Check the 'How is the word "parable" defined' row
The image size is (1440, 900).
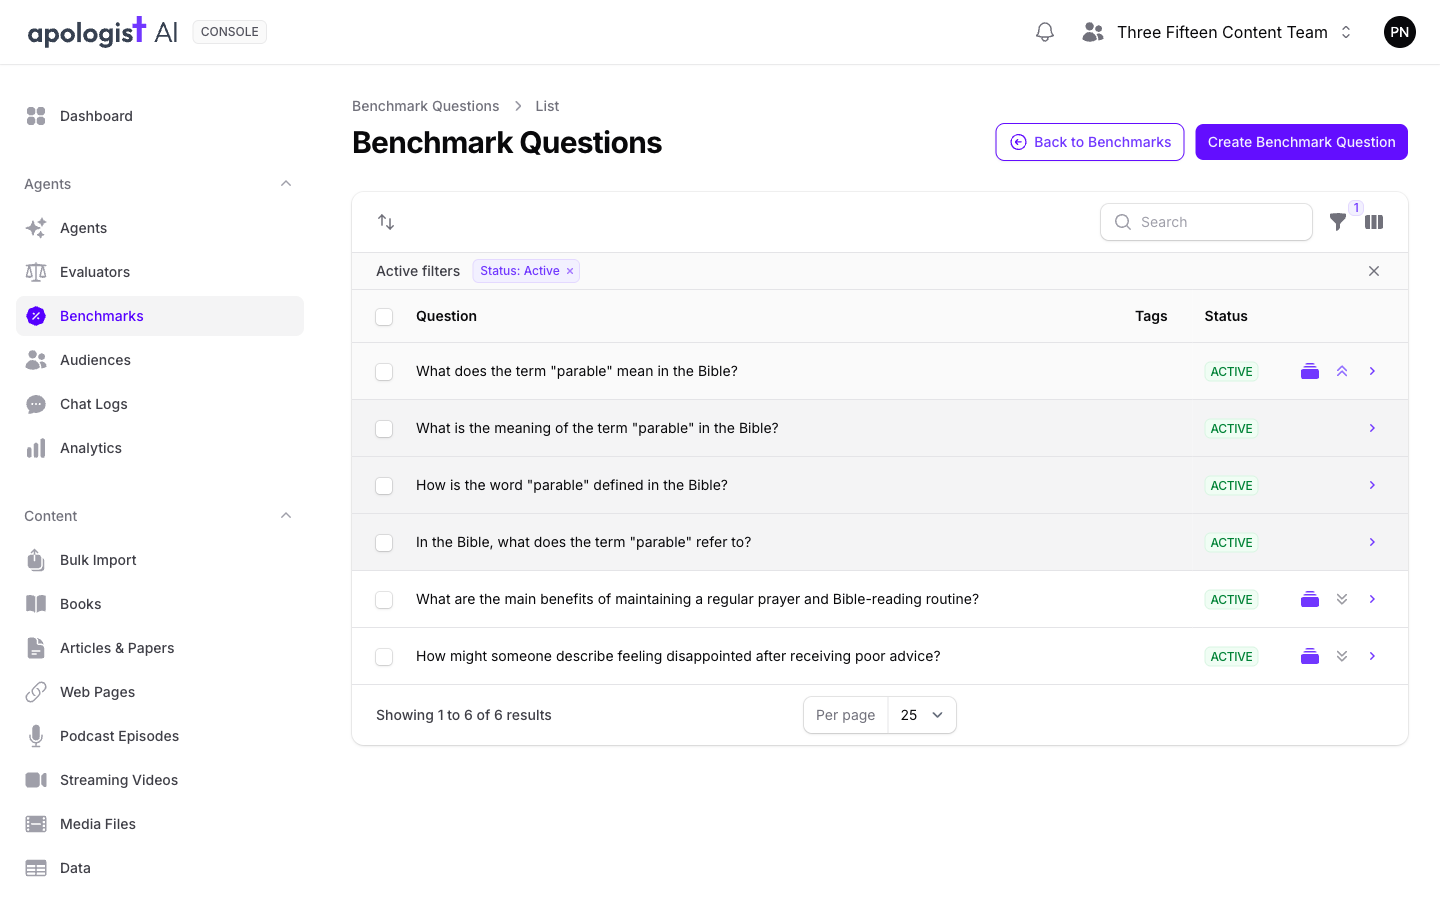(x=384, y=486)
